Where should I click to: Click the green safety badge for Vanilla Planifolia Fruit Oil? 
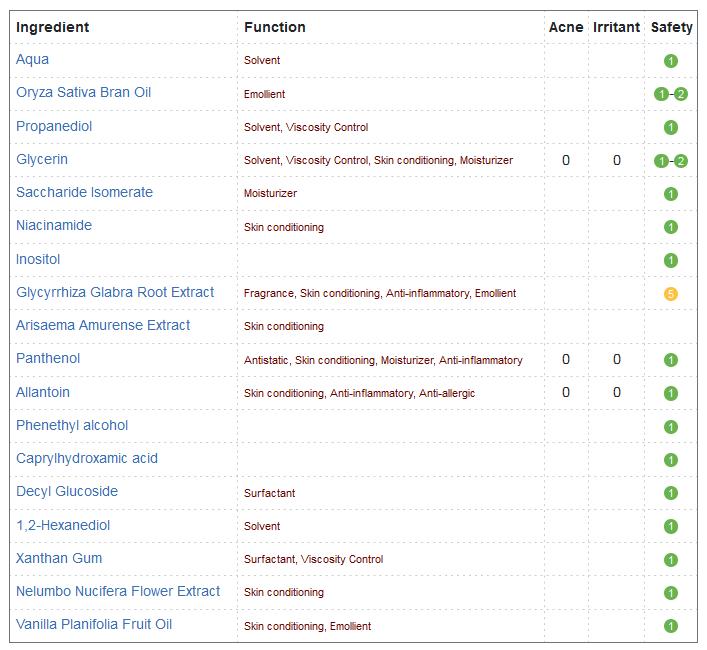670,626
